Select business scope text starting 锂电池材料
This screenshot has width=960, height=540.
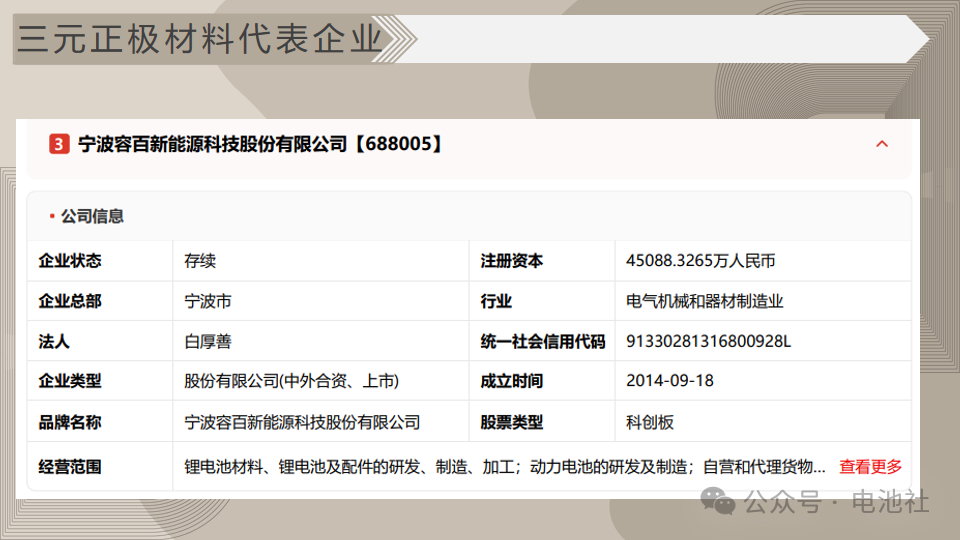click(504, 467)
